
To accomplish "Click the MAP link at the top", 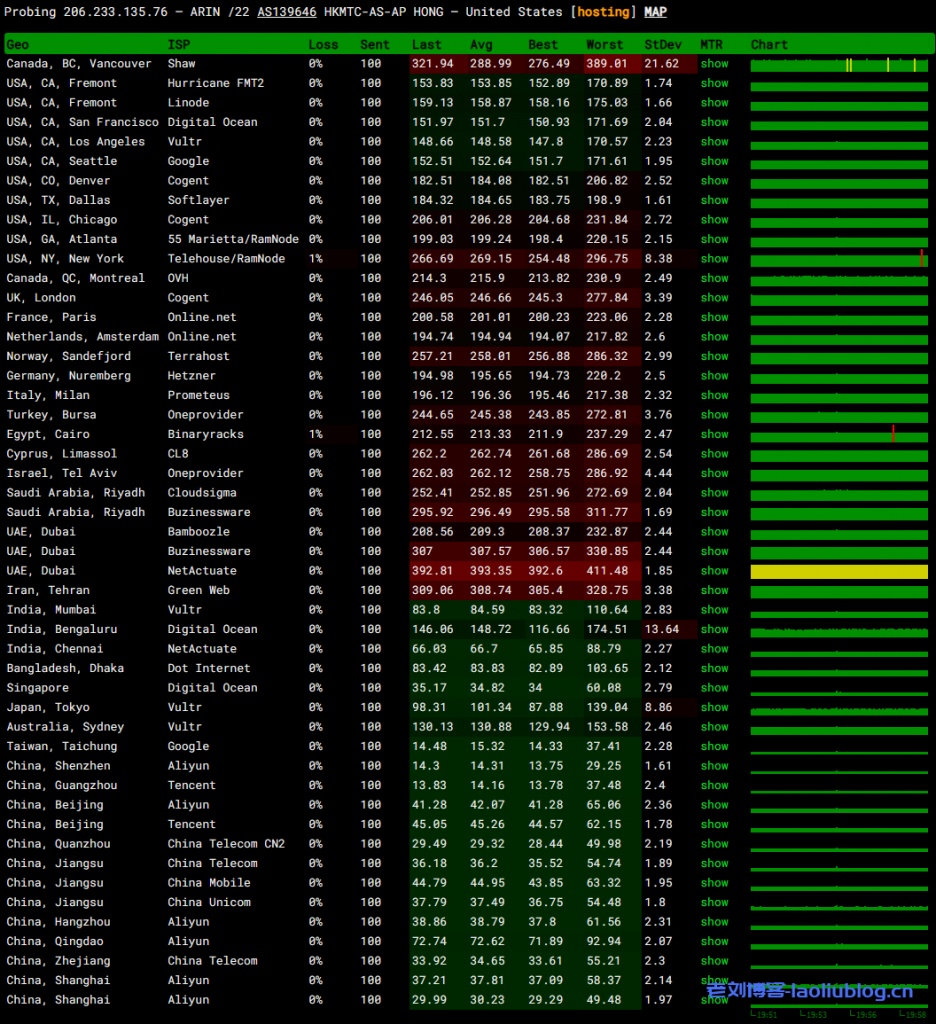I will tap(655, 12).
